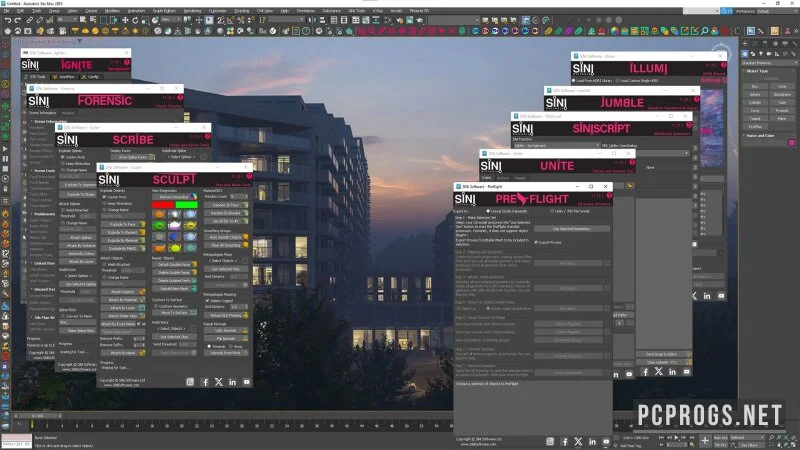800x450 pixels.
Task: Collapse the Object Type rollout
Action: click(x=758, y=71)
